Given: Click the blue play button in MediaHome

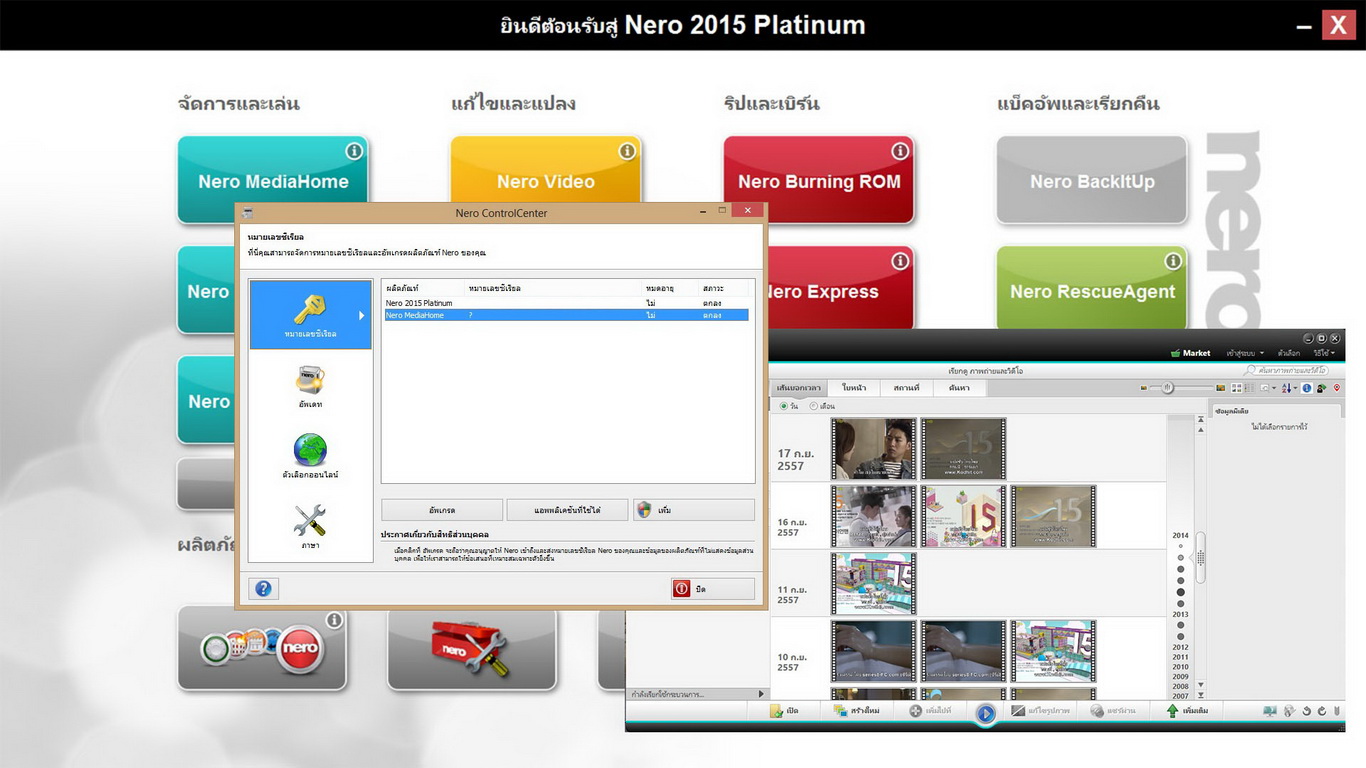Looking at the screenshot, I should coord(986,713).
